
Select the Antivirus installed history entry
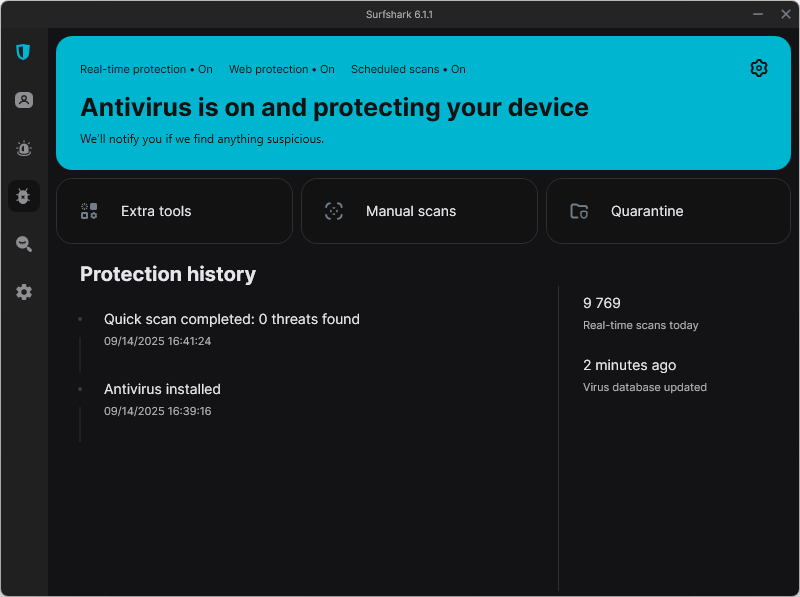point(162,390)
